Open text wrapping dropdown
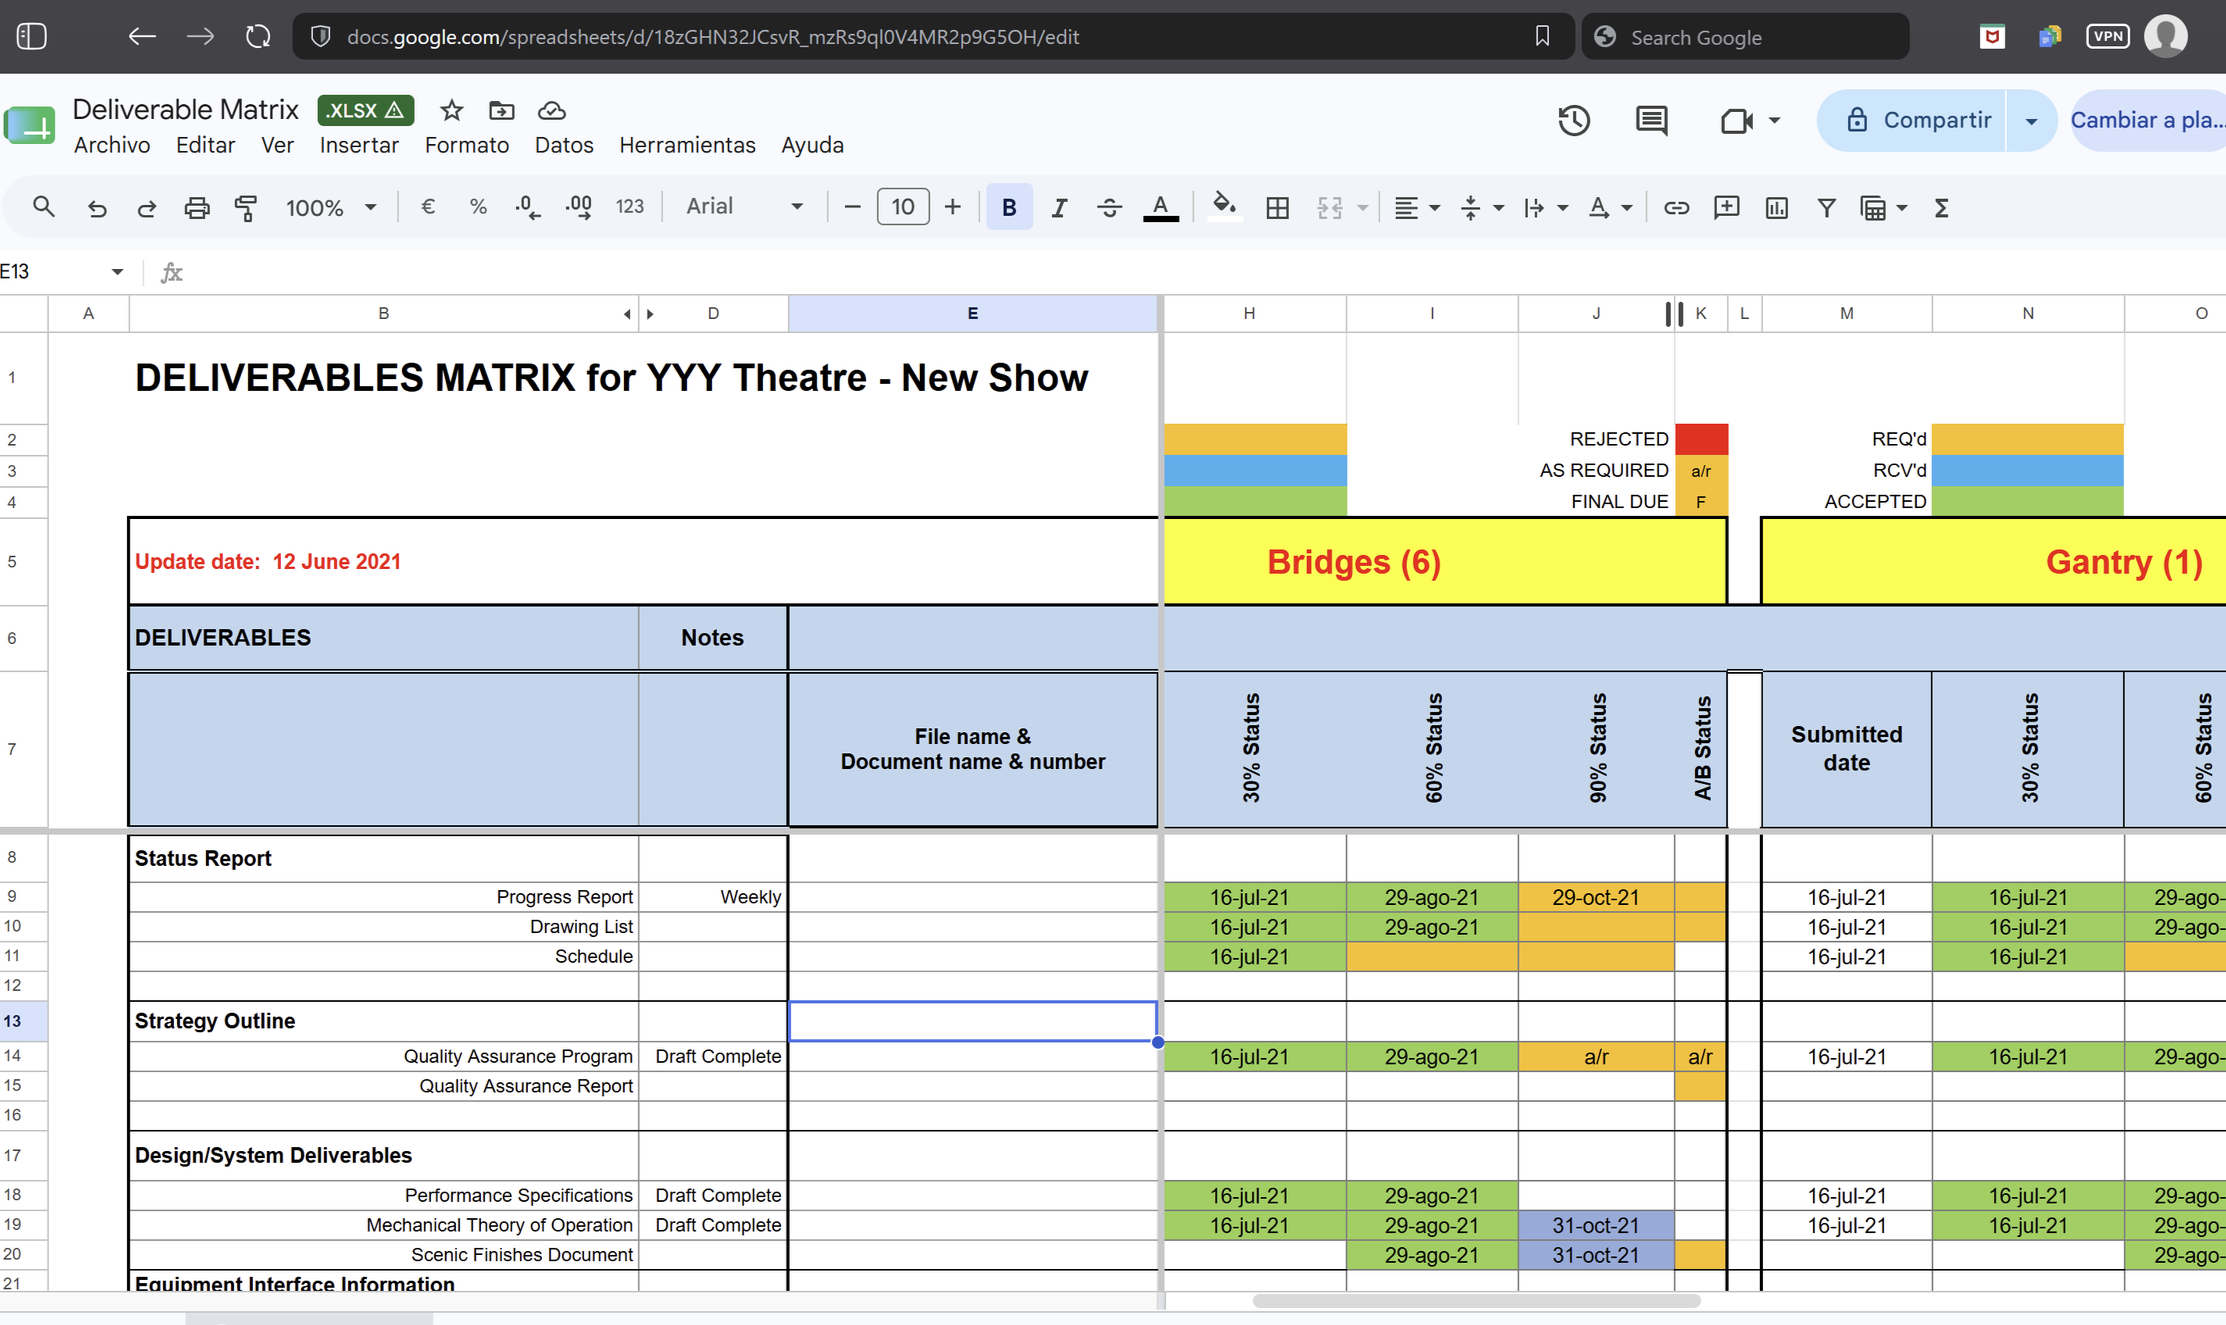The width and height of the screenshot is (2226, 1325). [1545, 207]
